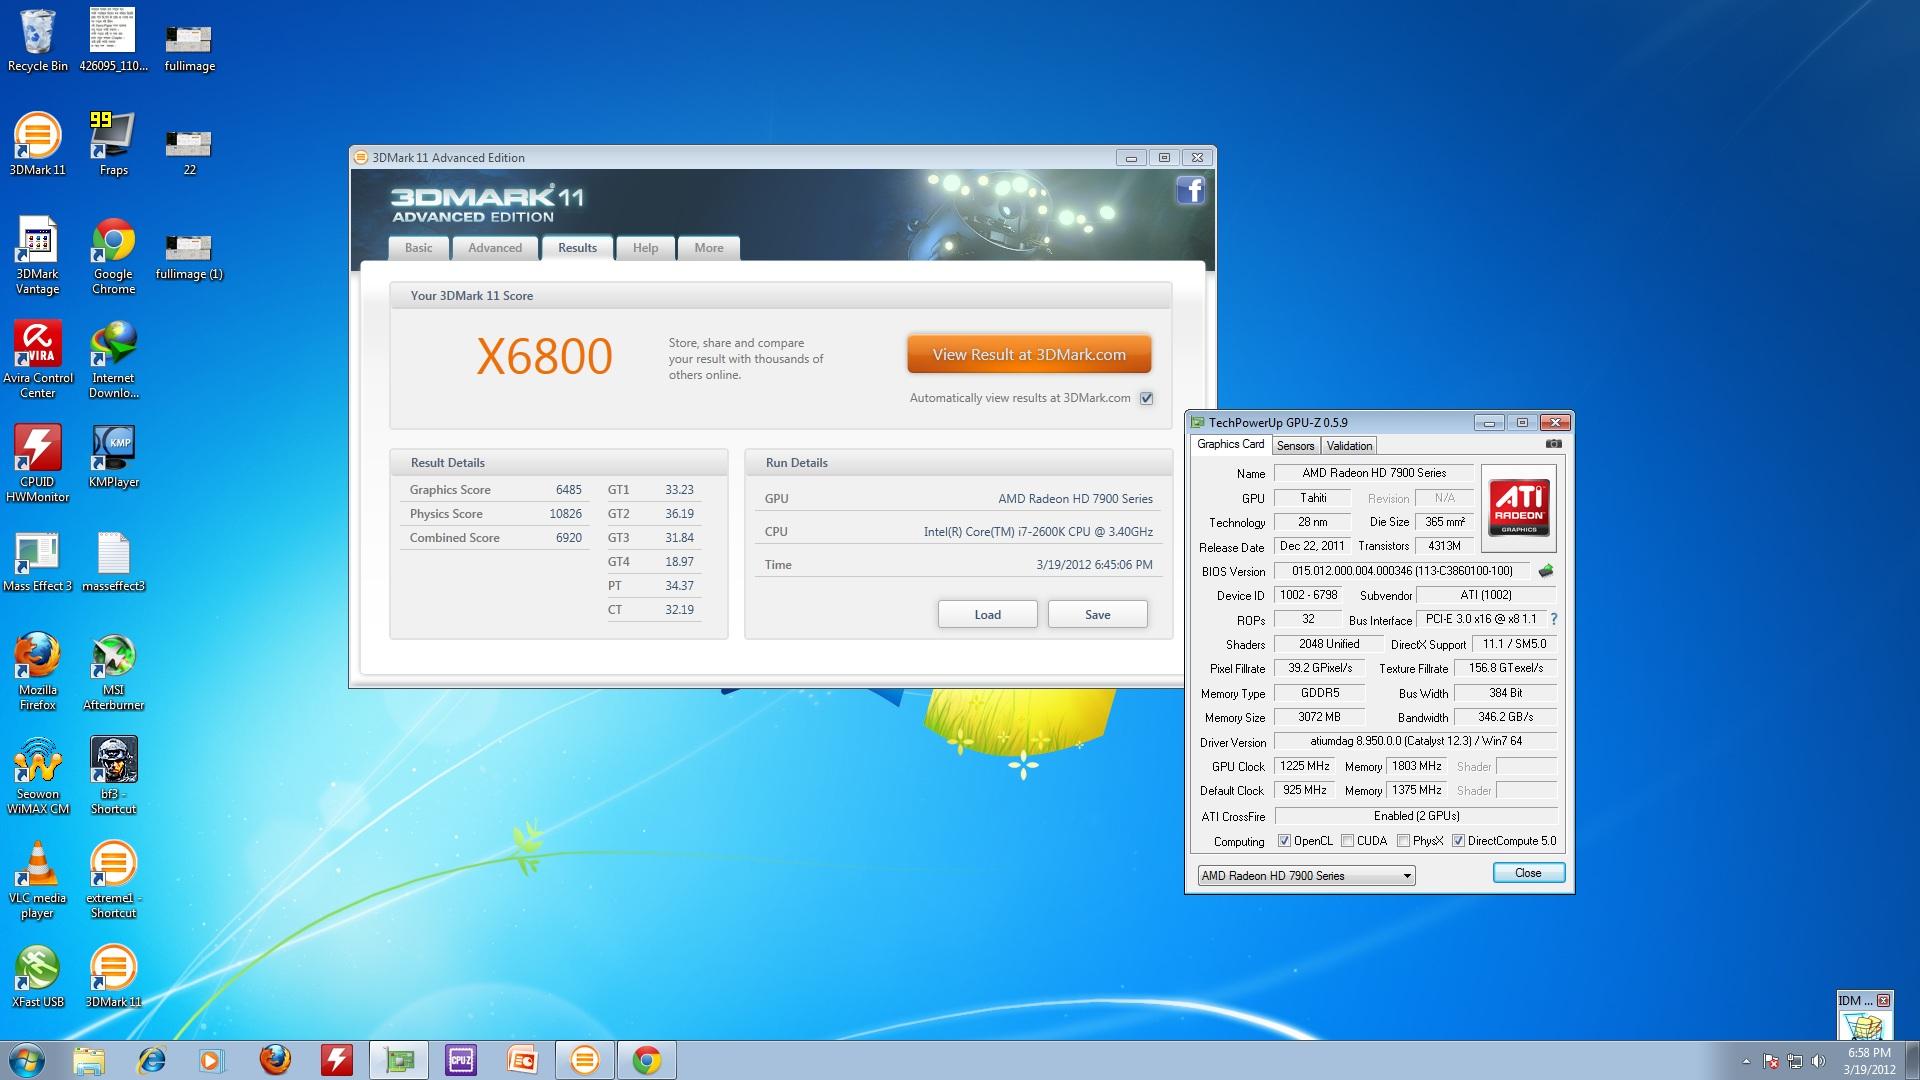The height and width of the screenshot is (1080, 1920).
Task: Switch to the Sensors tab in GPU-Z
Action: 1295,446
